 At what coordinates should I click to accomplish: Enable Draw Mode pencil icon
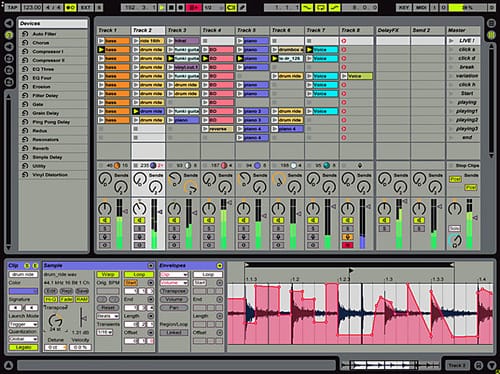(242, 7)
